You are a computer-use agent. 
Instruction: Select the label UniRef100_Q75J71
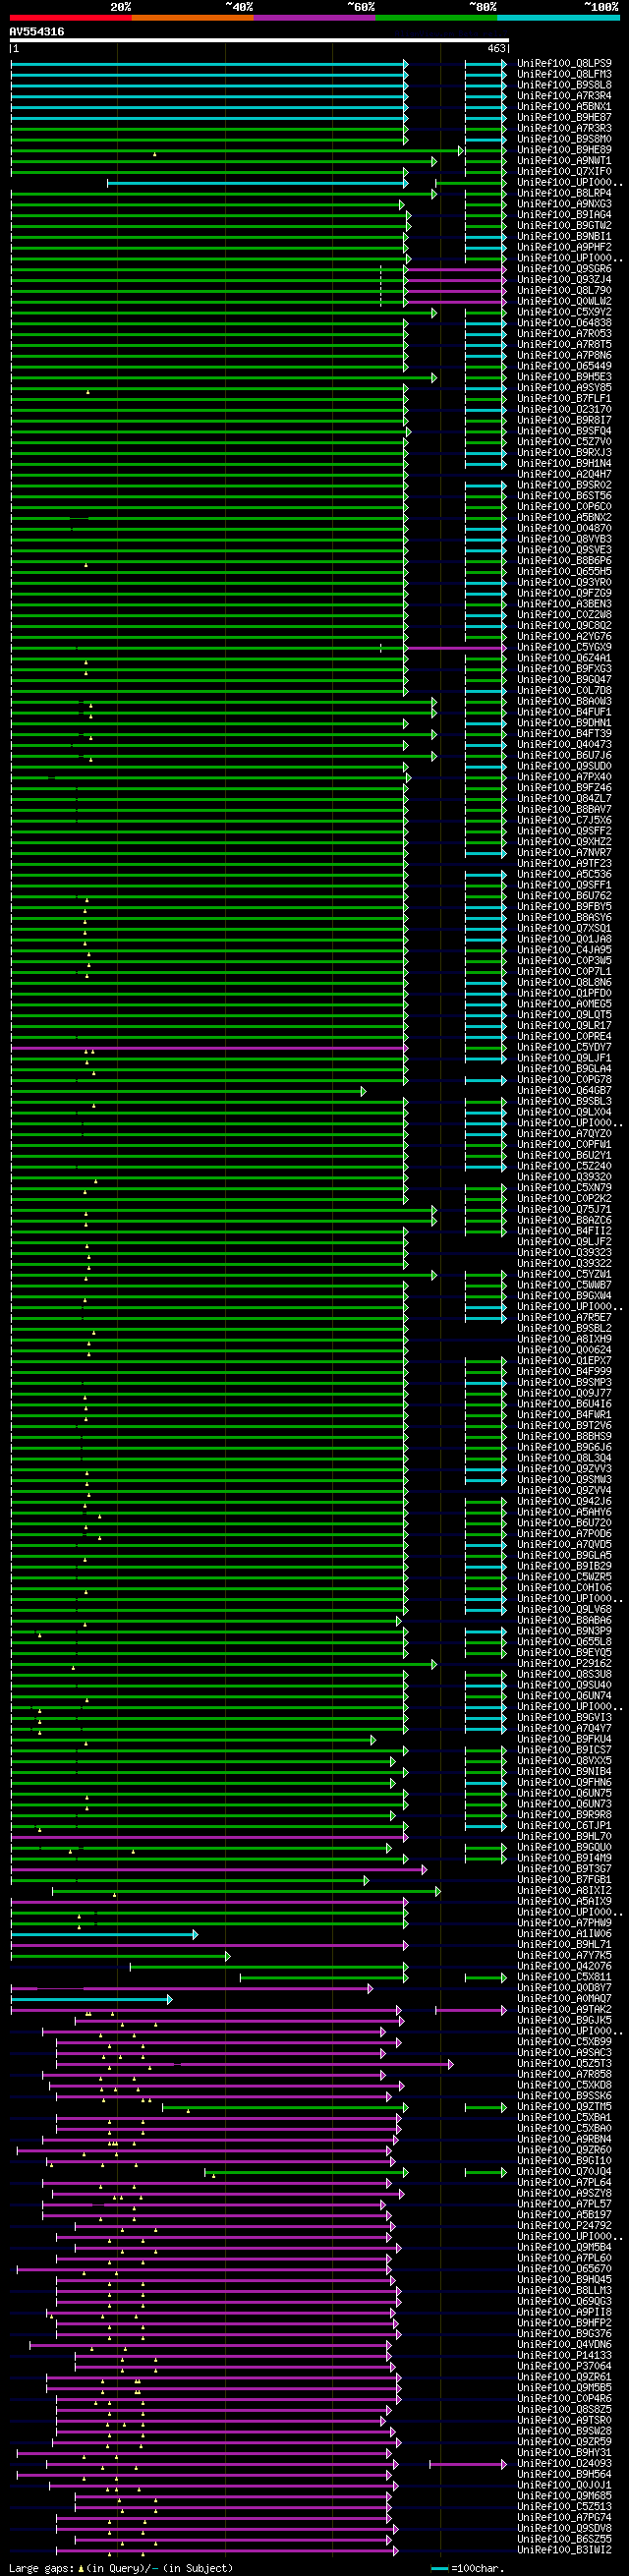(x=564, y=1210)
